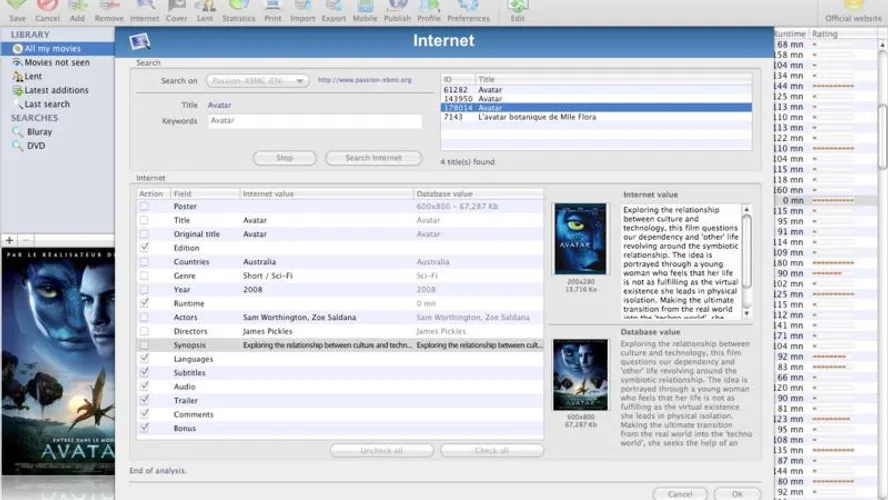This screenshot has height=500, width=888.
Task: Click the Database value column header
Action: click(479, 194)
